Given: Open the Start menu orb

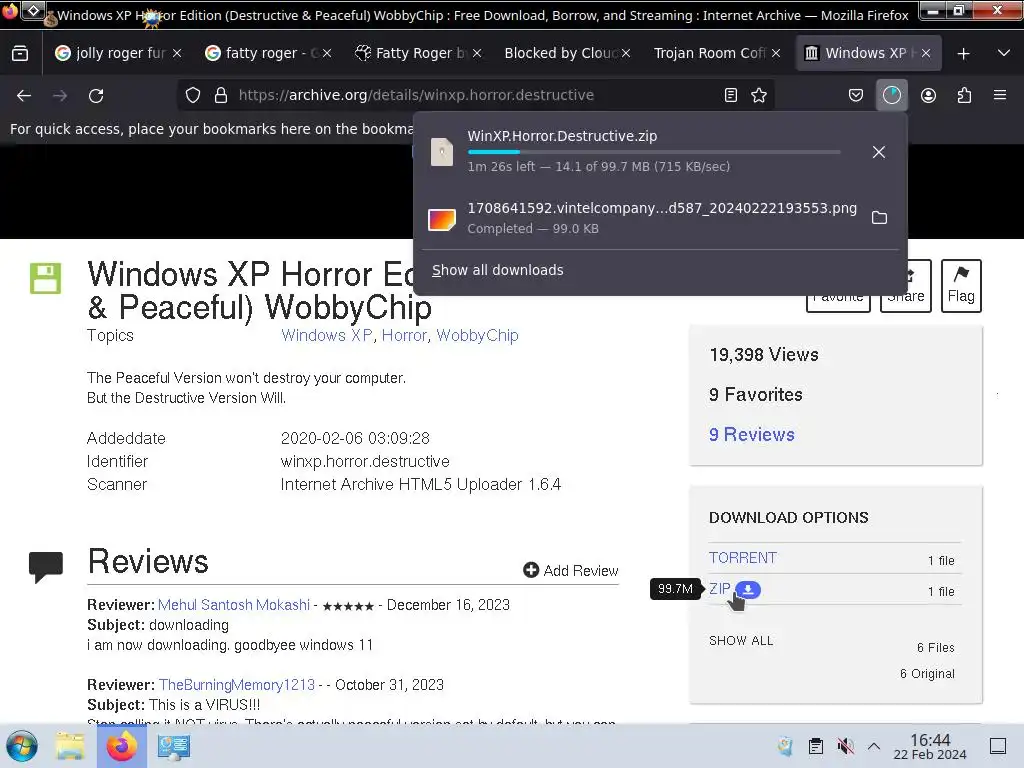Looking at the screenshot, I should [22, 746].
